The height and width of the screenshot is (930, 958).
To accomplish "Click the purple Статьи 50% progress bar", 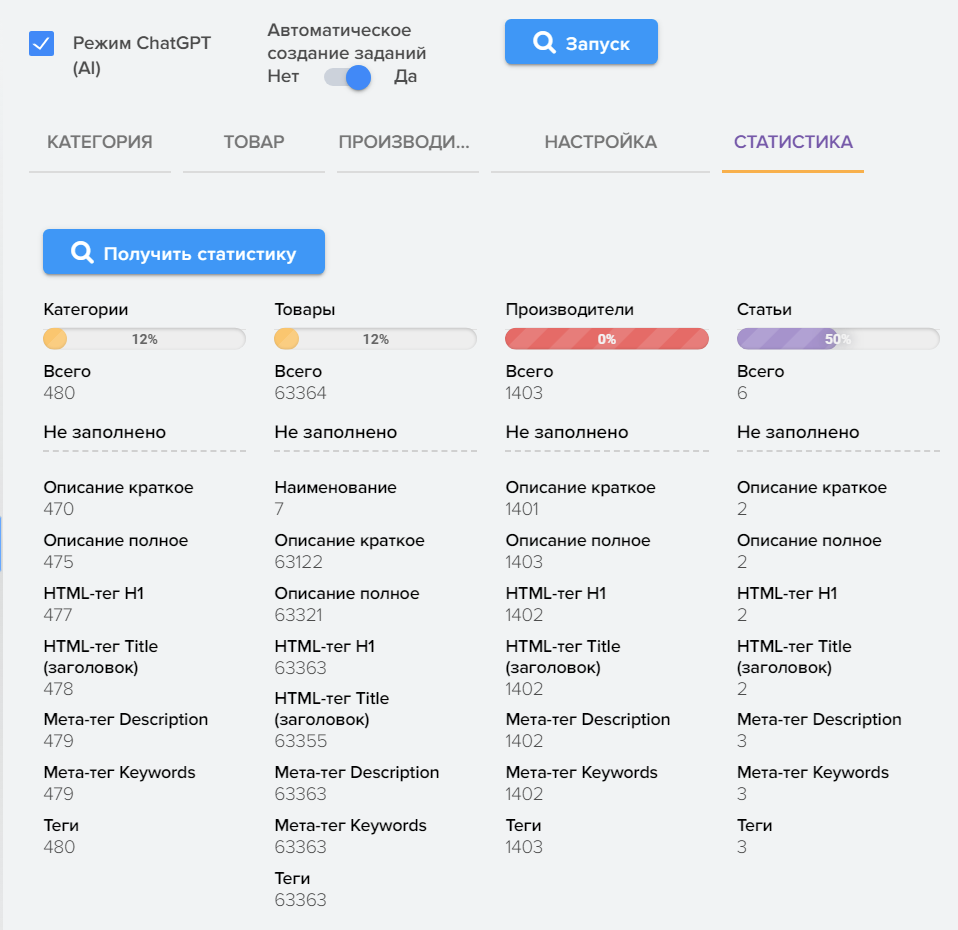I will click(x=837, y=339).
